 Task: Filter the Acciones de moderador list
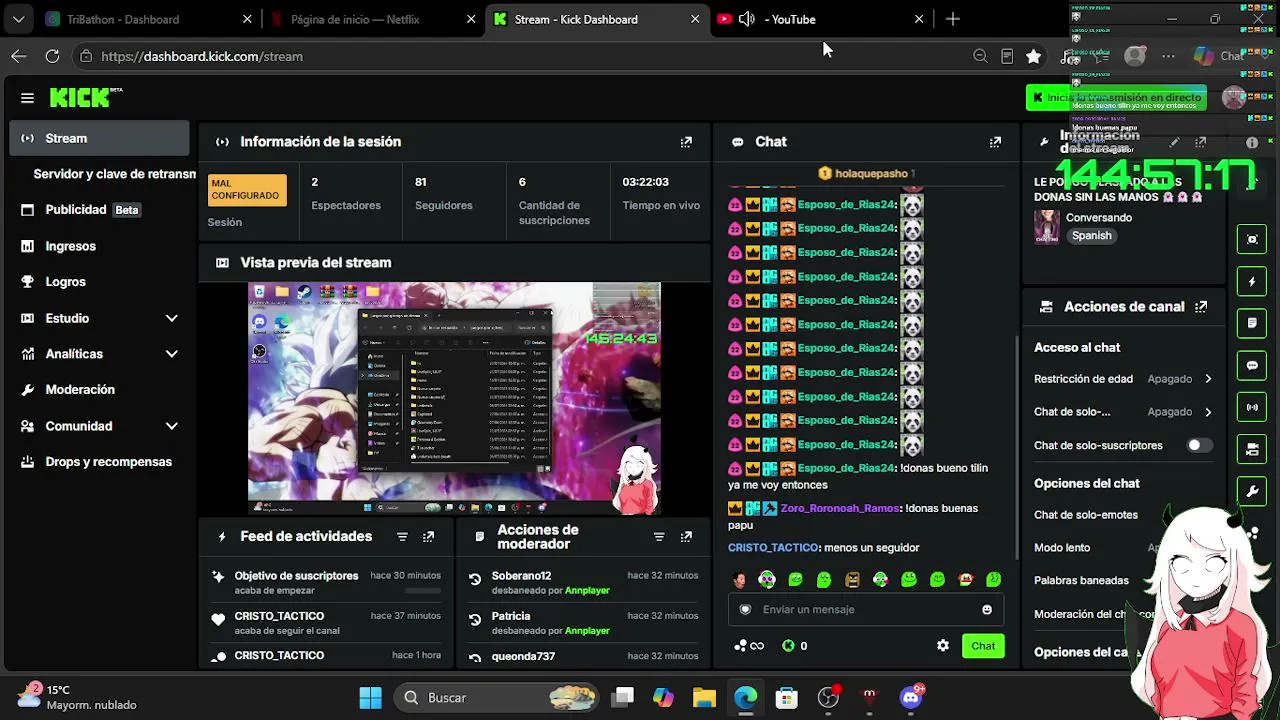coord(659,537)
